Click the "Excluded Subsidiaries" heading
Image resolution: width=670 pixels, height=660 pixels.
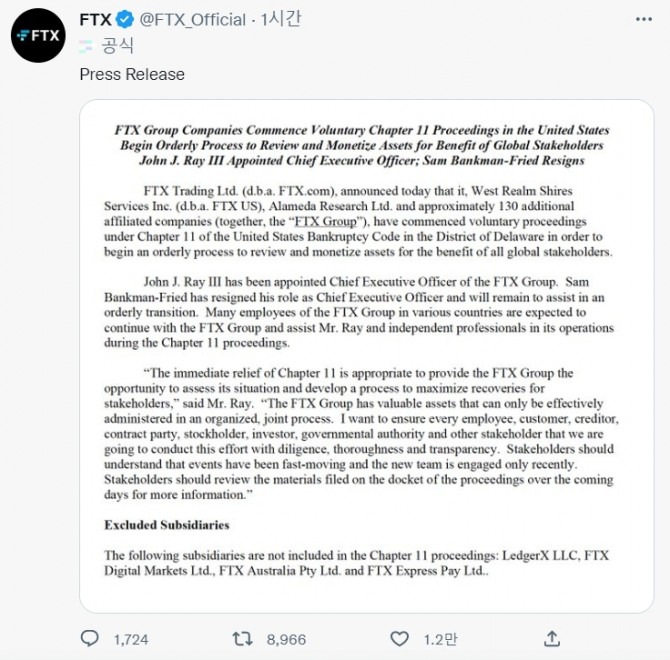tap(167, 524)
